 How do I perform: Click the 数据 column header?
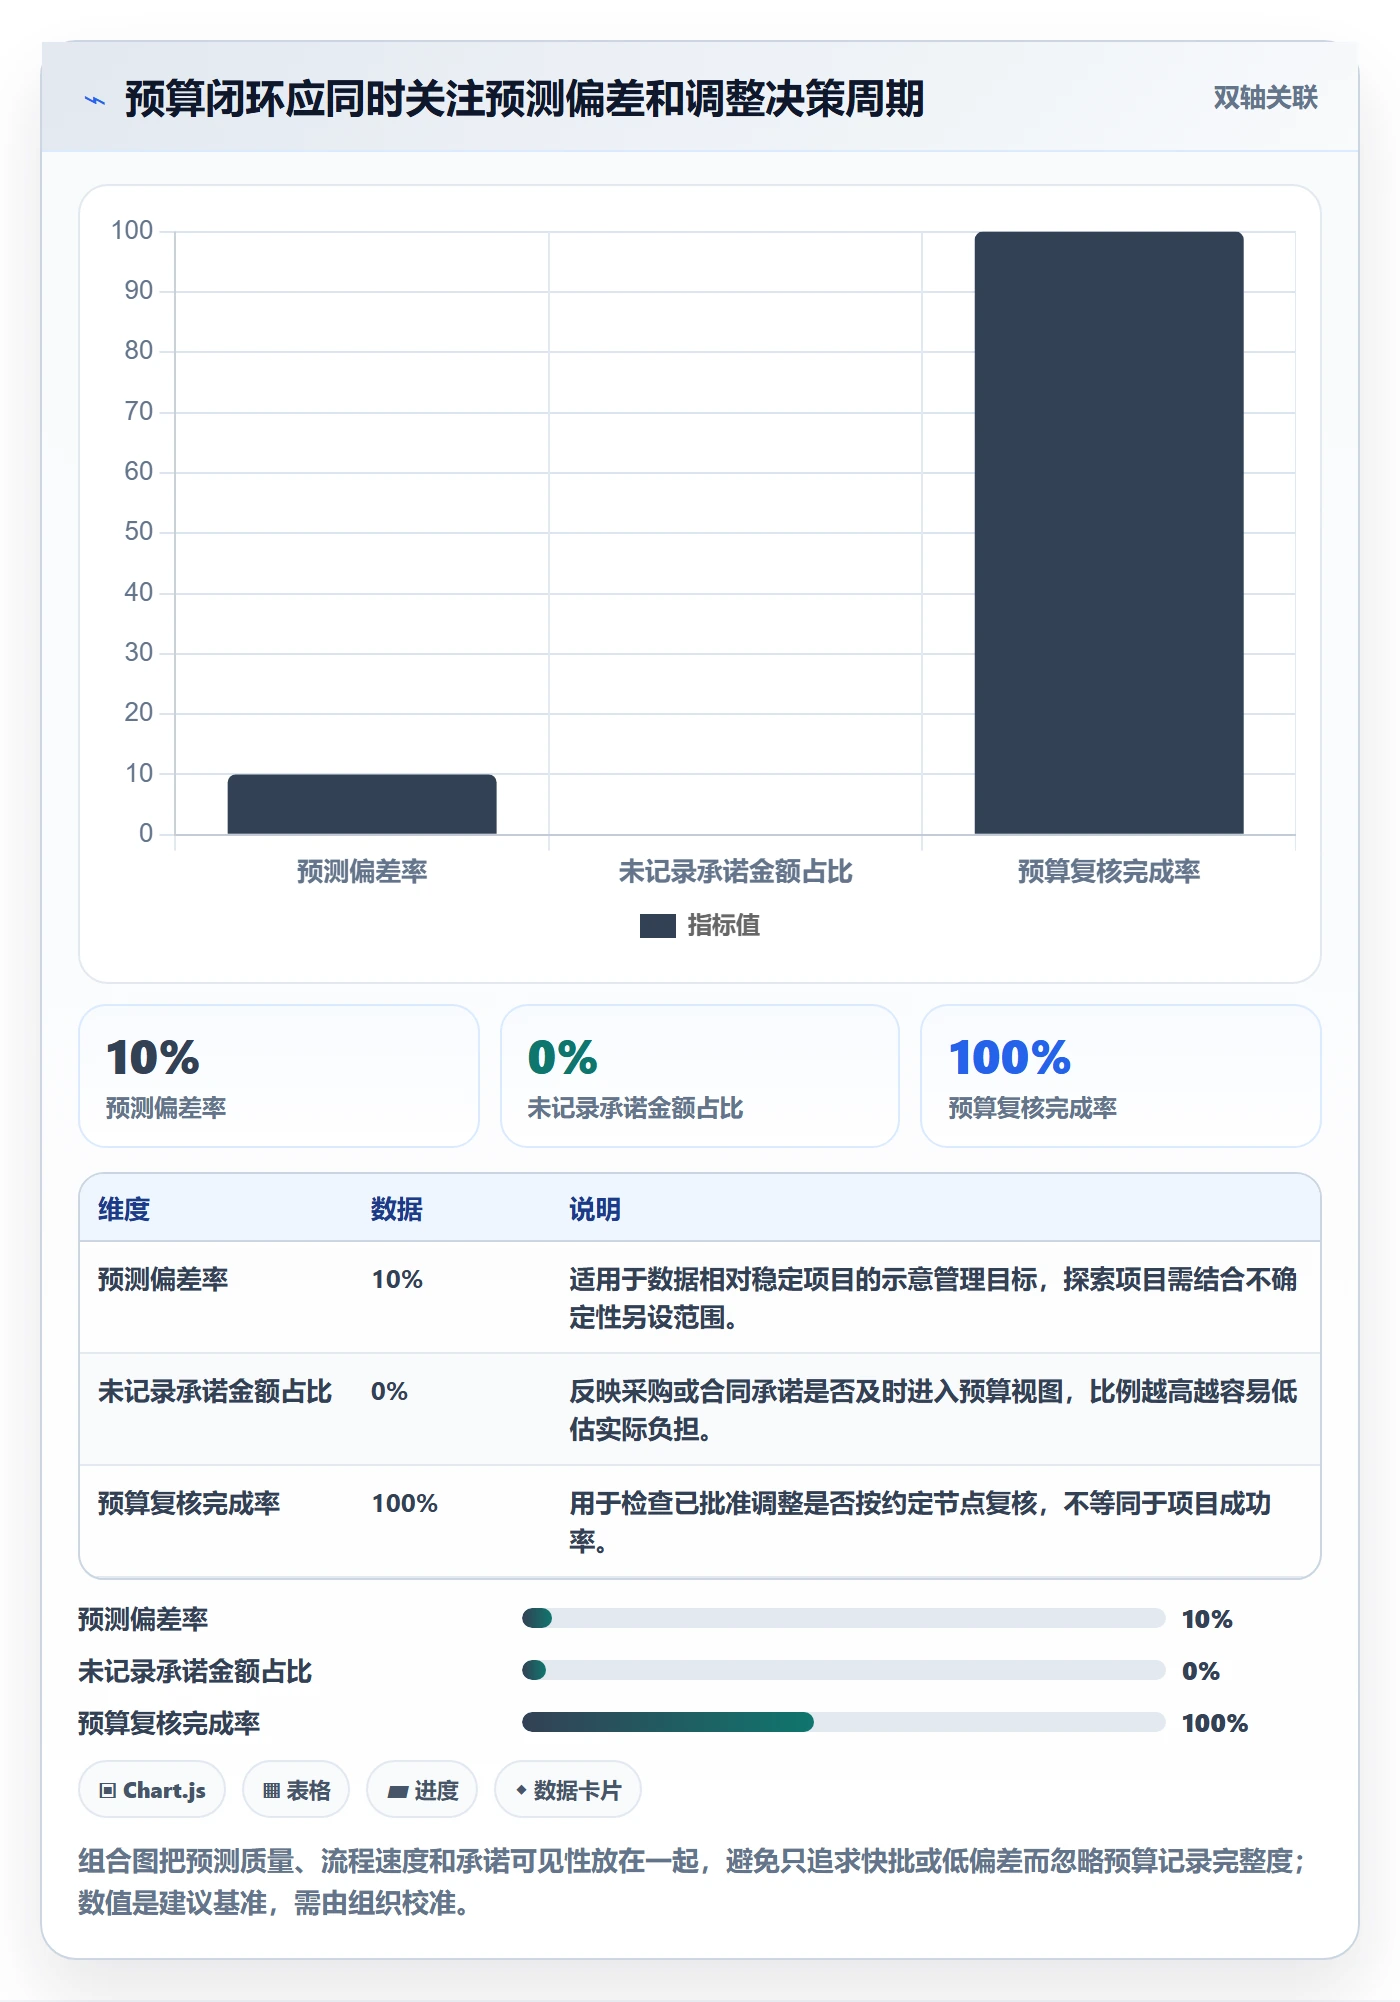pos(396,1209)
